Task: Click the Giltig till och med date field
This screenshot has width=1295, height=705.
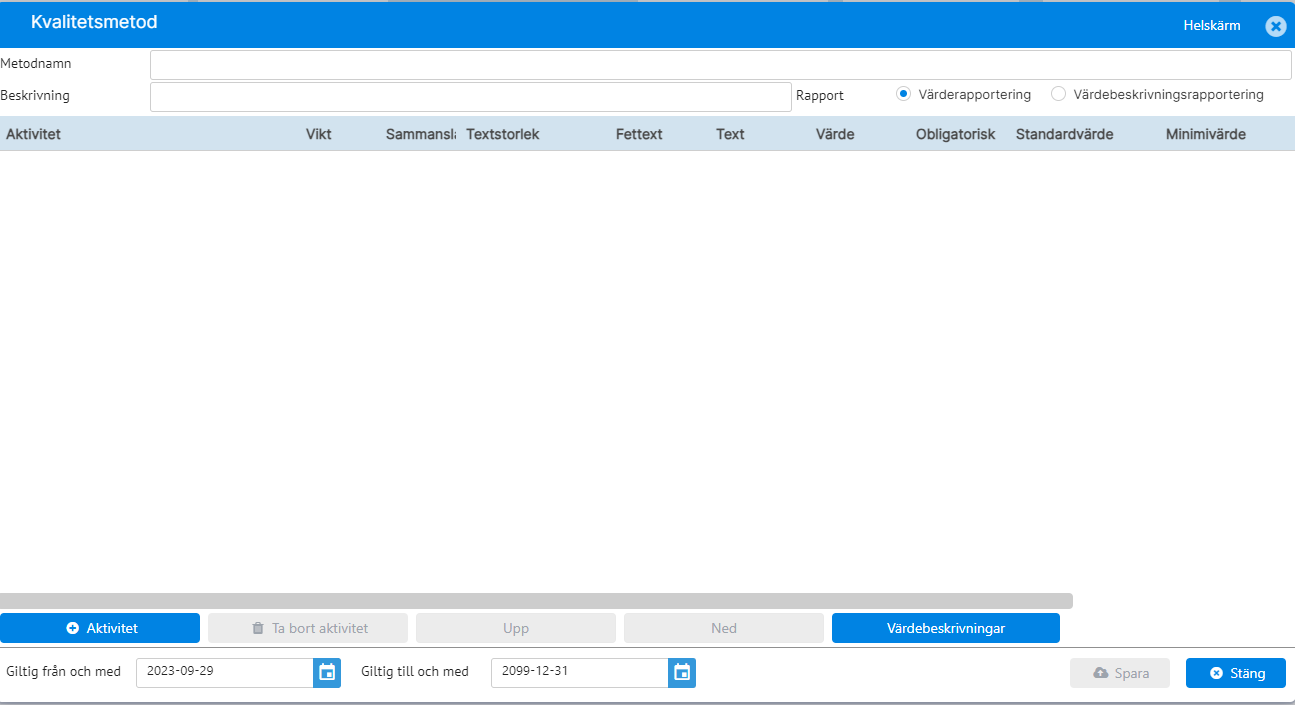Action: click(580, 673)
